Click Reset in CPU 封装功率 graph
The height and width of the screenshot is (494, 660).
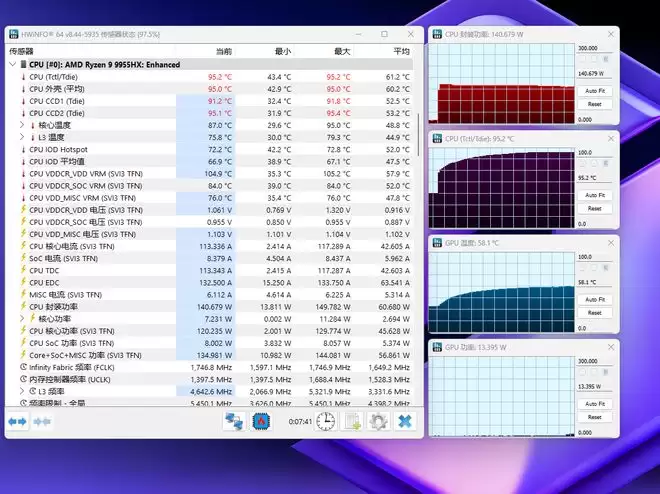click(595, 104)
